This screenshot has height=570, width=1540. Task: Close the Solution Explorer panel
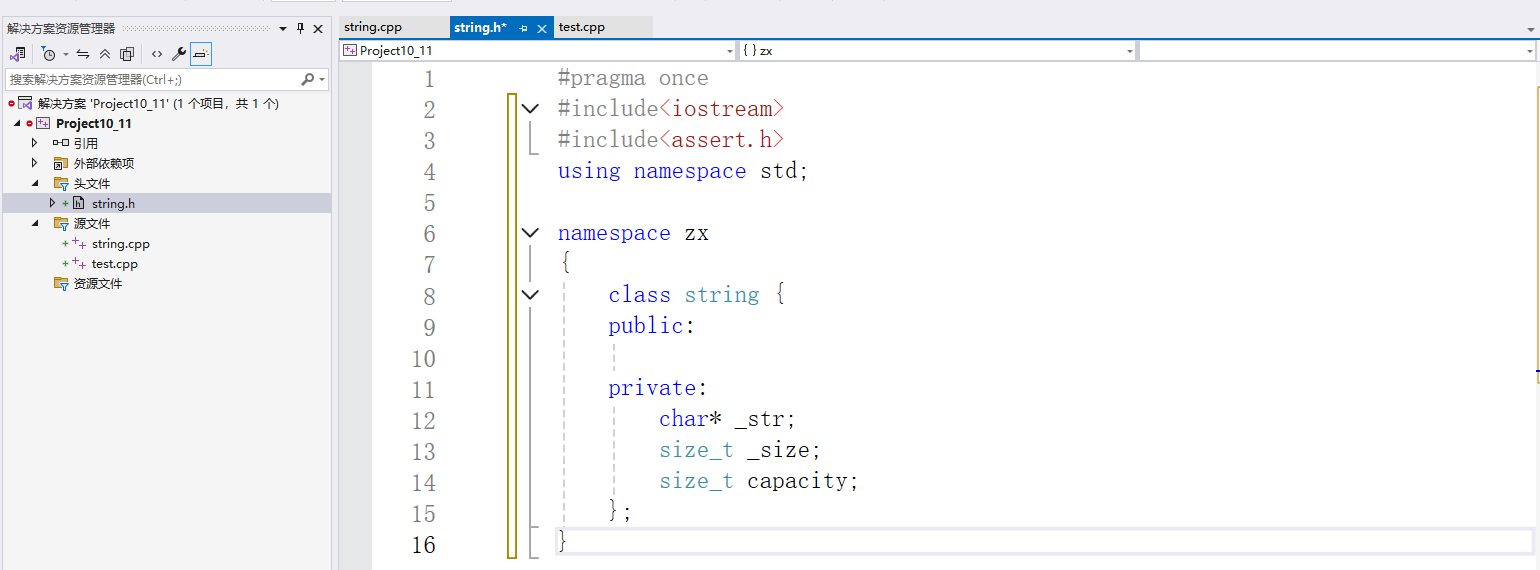tap(318, 29)
